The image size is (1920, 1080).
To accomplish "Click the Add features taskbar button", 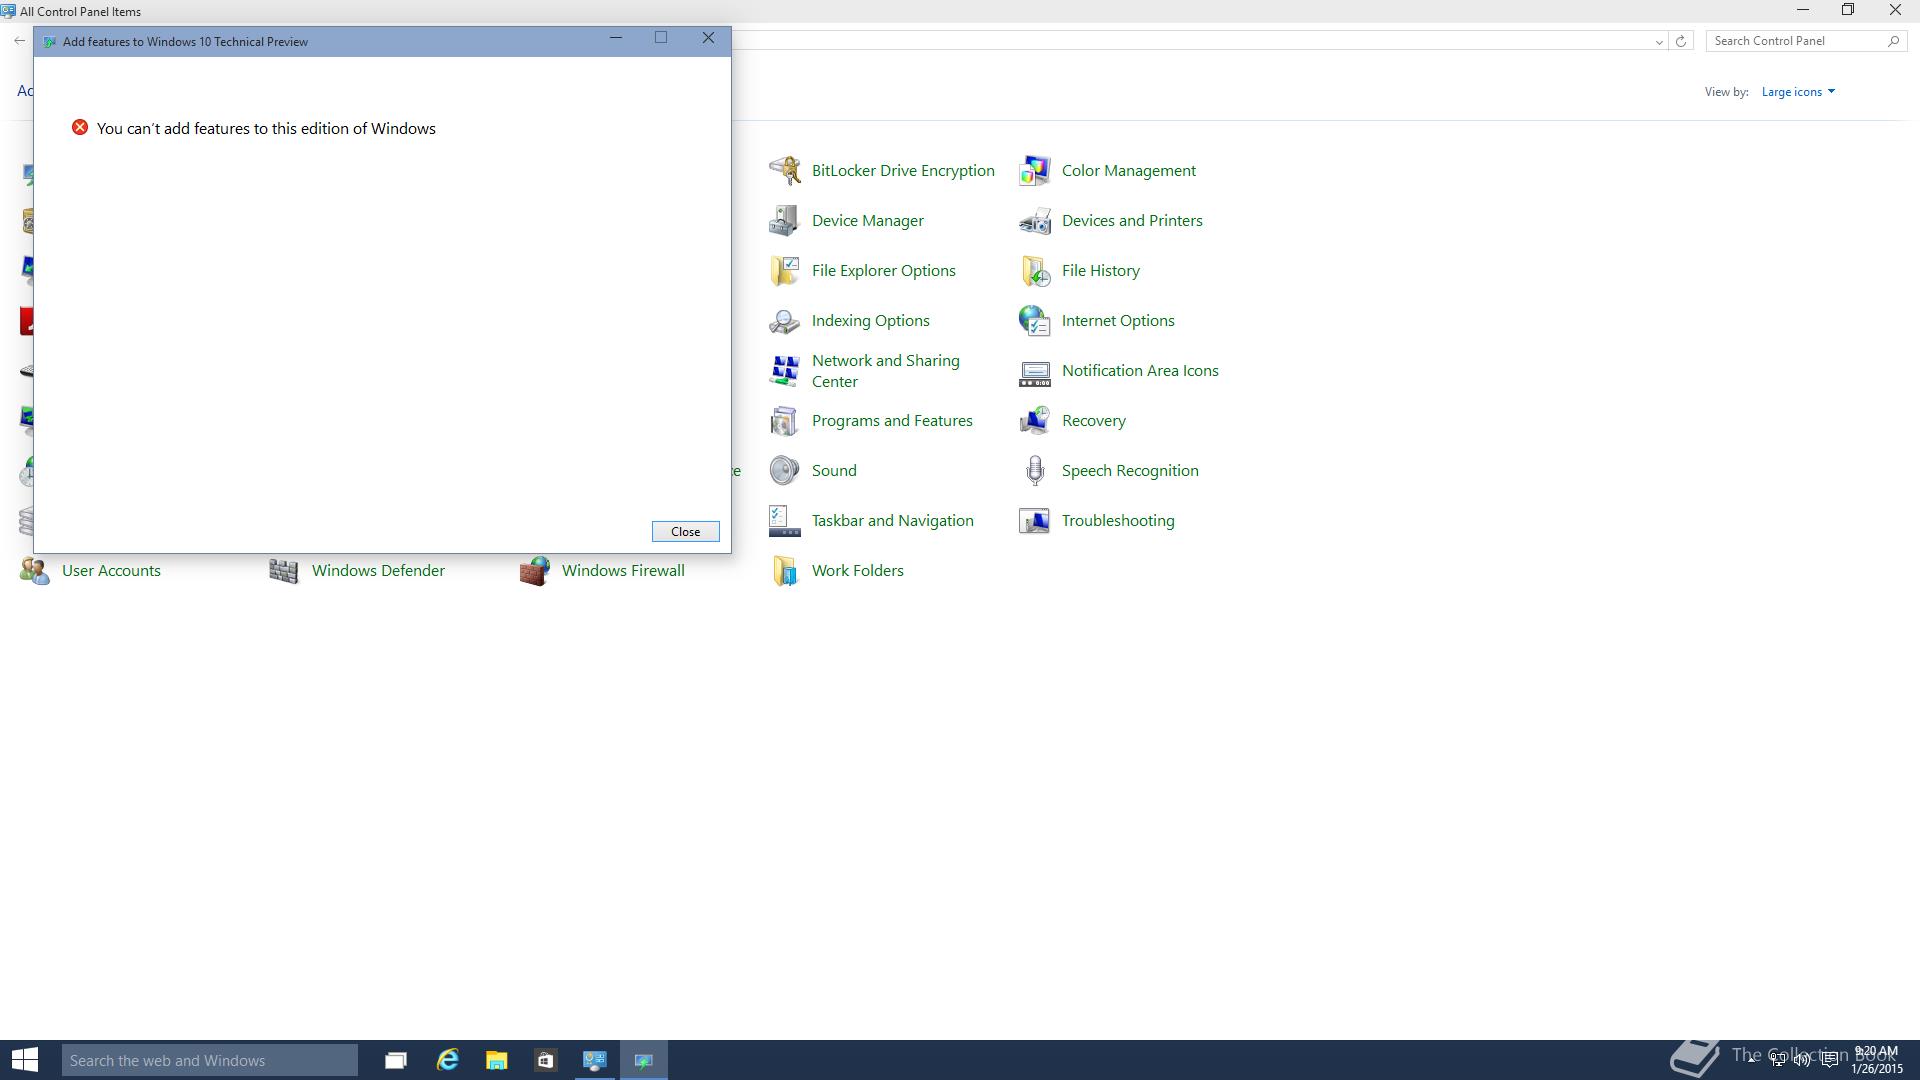I will 644,1060.
